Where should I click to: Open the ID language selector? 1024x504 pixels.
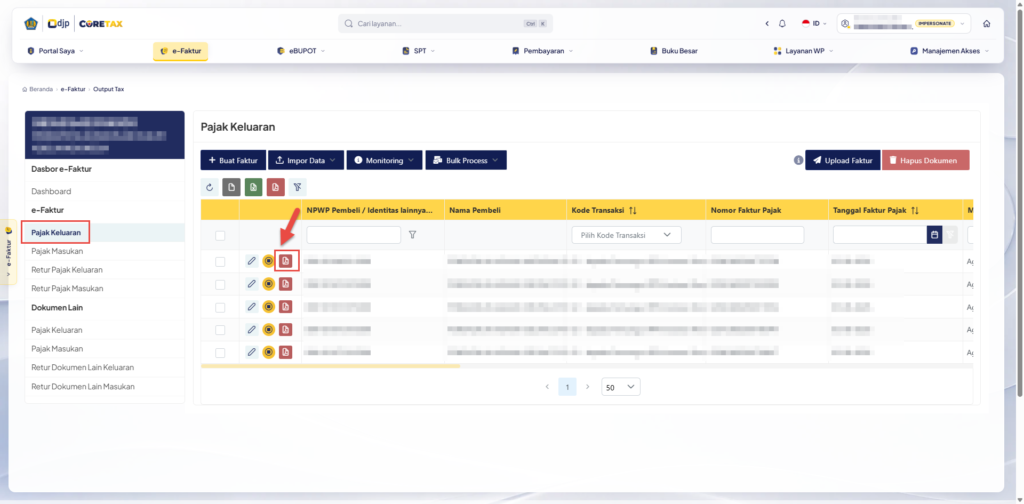(814, 24)
